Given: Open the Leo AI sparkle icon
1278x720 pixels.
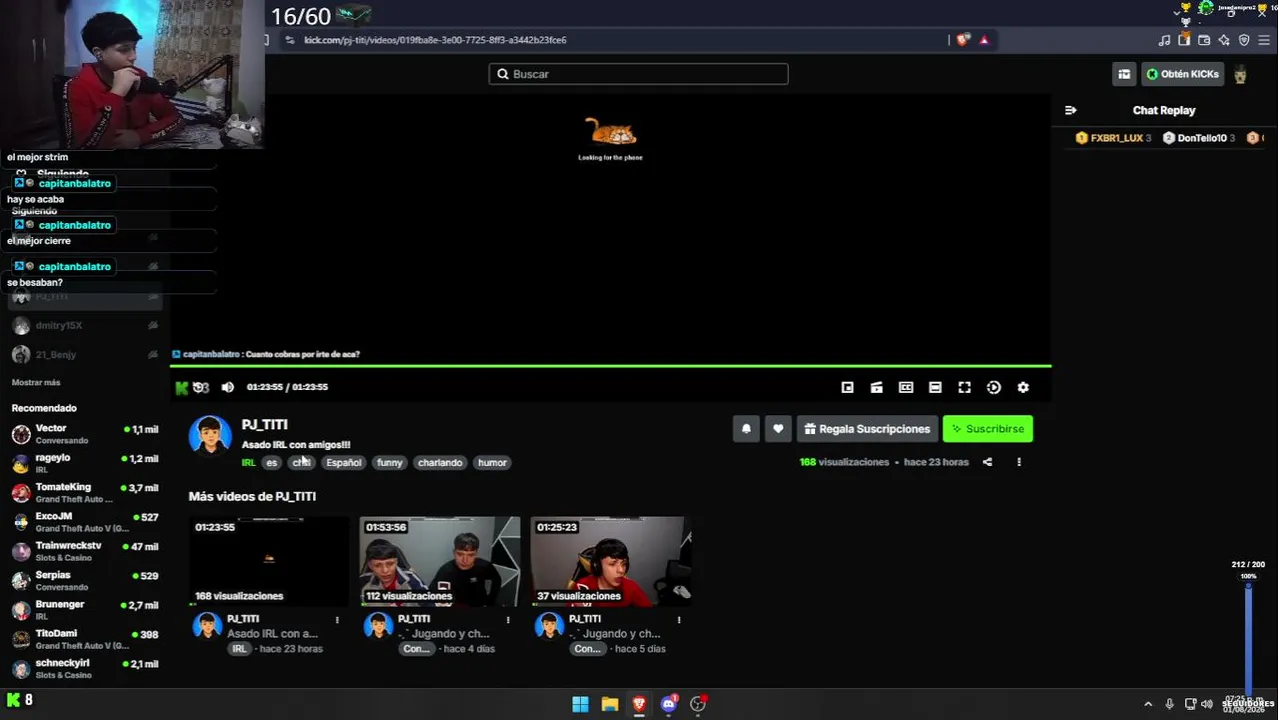Looking at the screenshot, I should (x=1224, y=40).
